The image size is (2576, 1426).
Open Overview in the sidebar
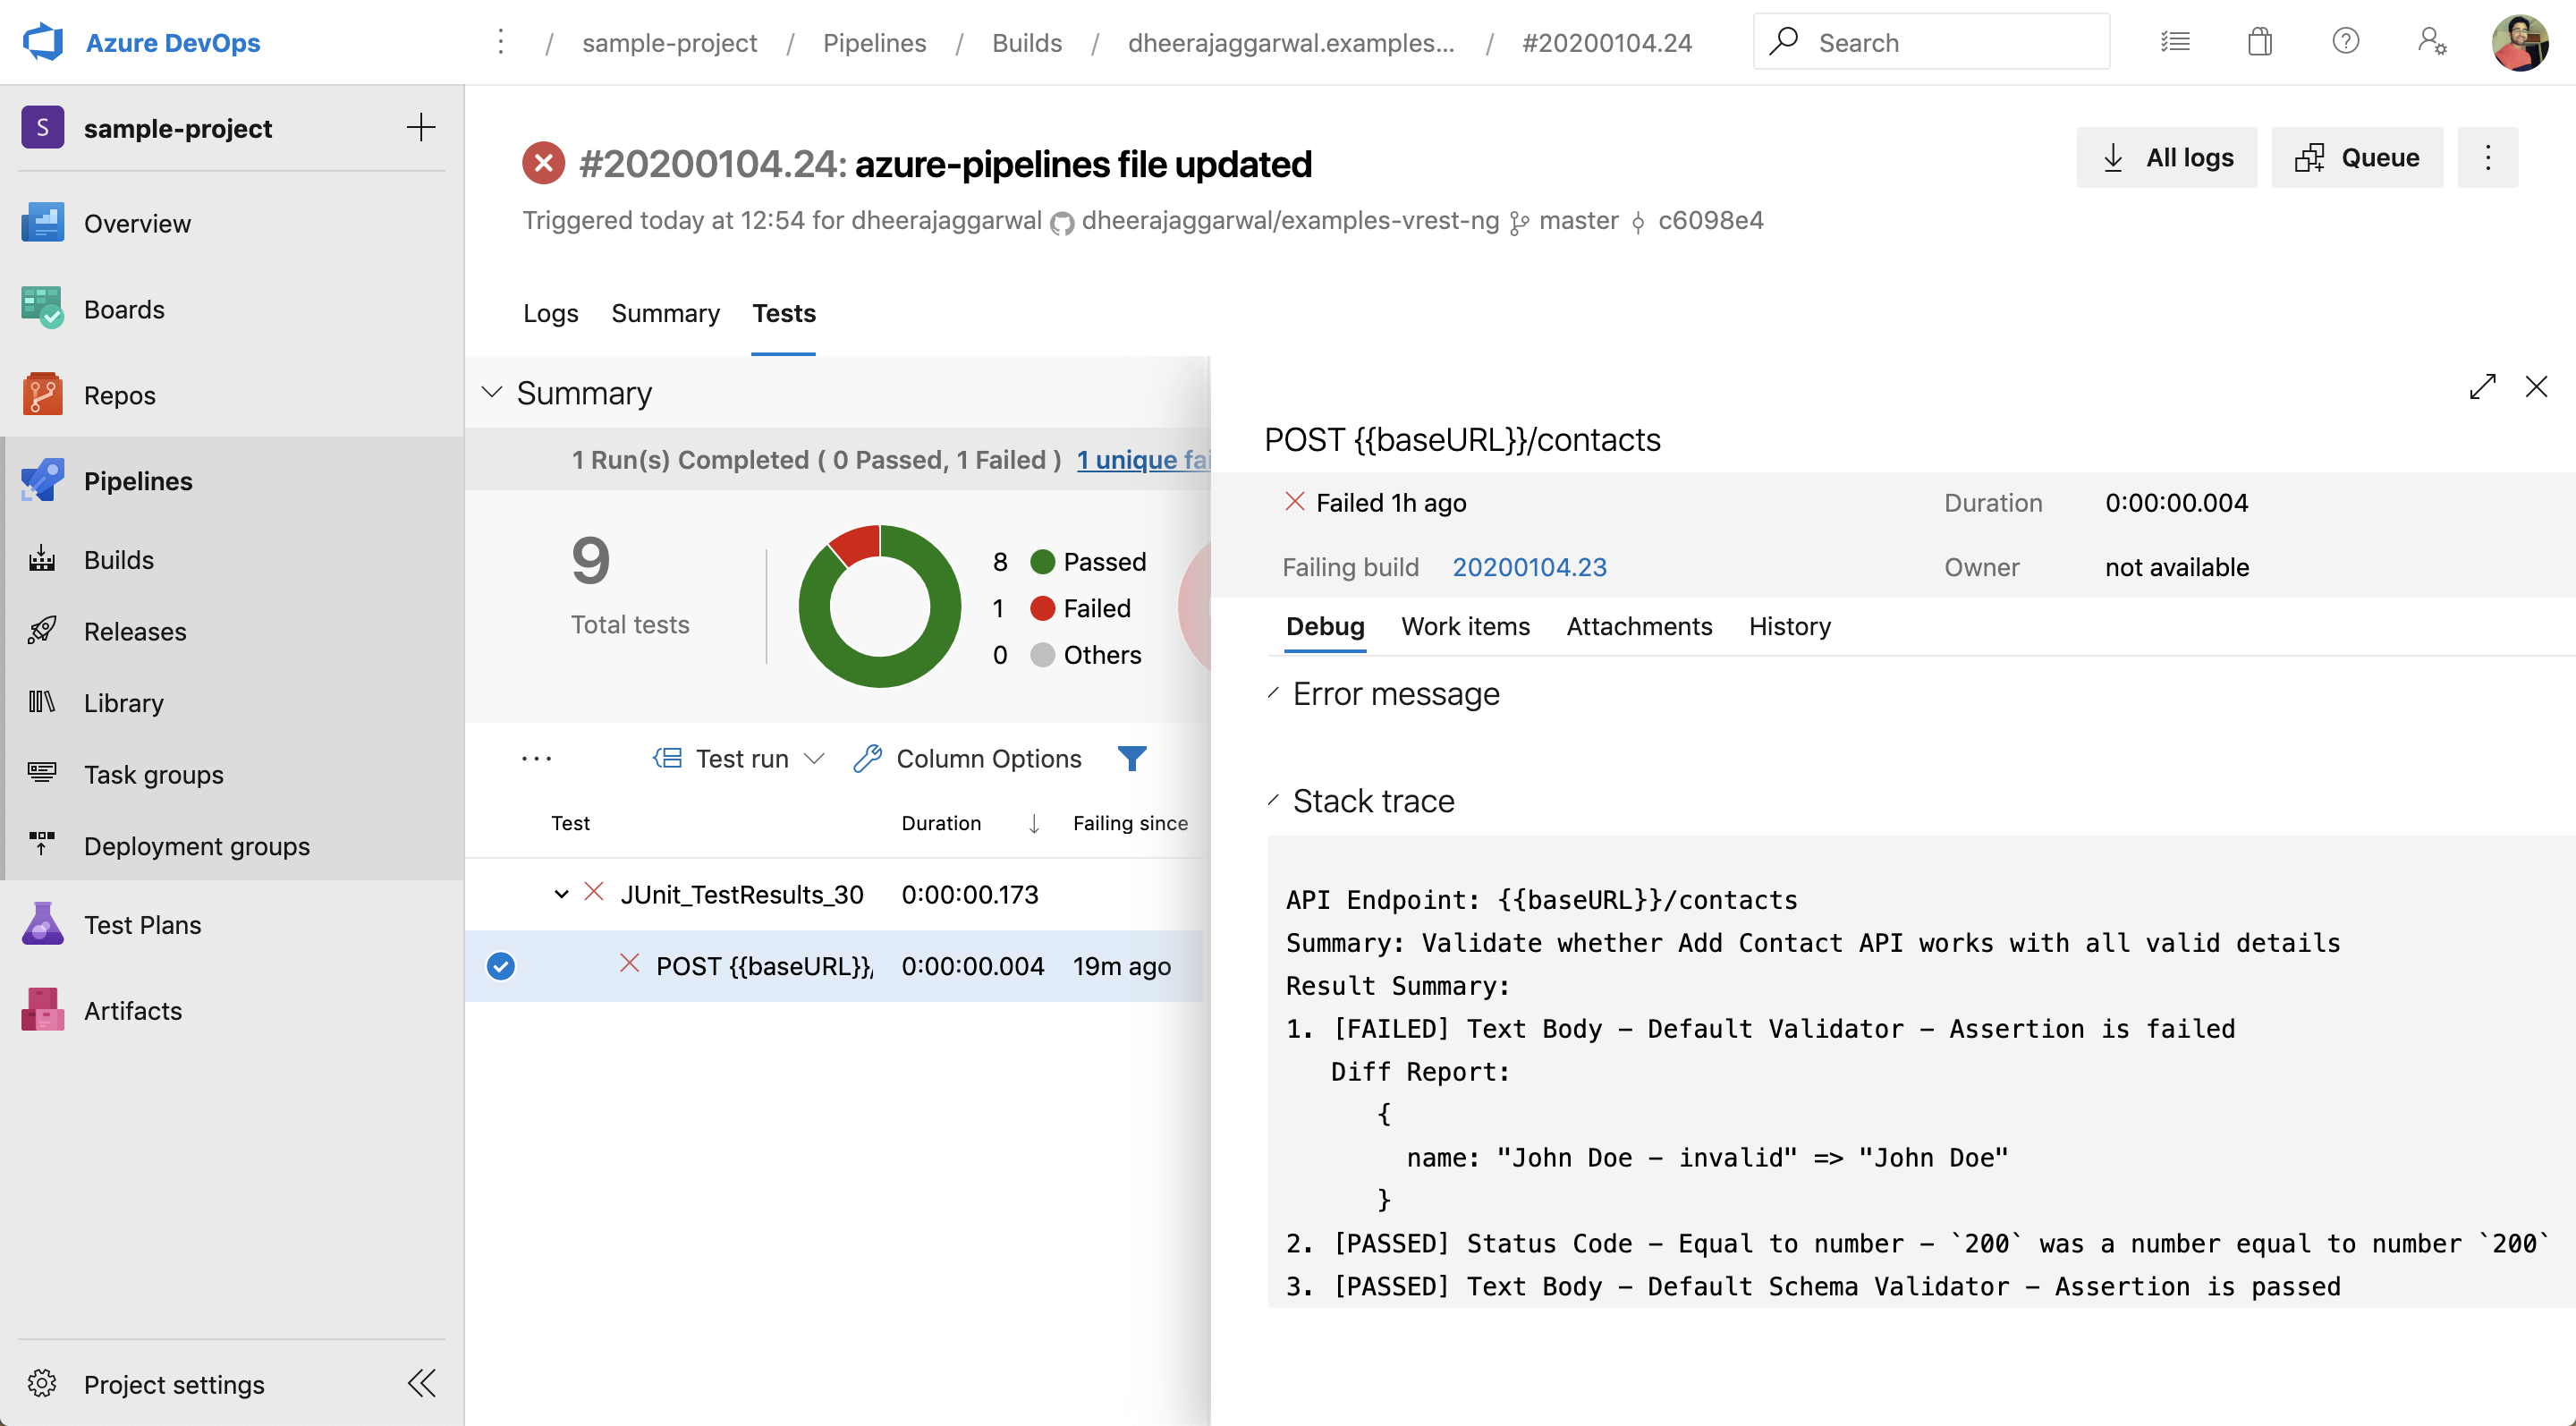232,223
